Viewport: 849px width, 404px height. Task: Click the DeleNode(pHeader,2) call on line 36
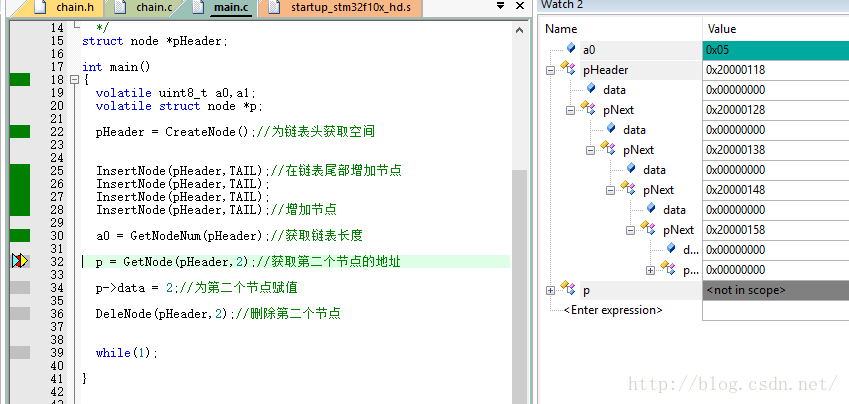click(x=163, y=314)
